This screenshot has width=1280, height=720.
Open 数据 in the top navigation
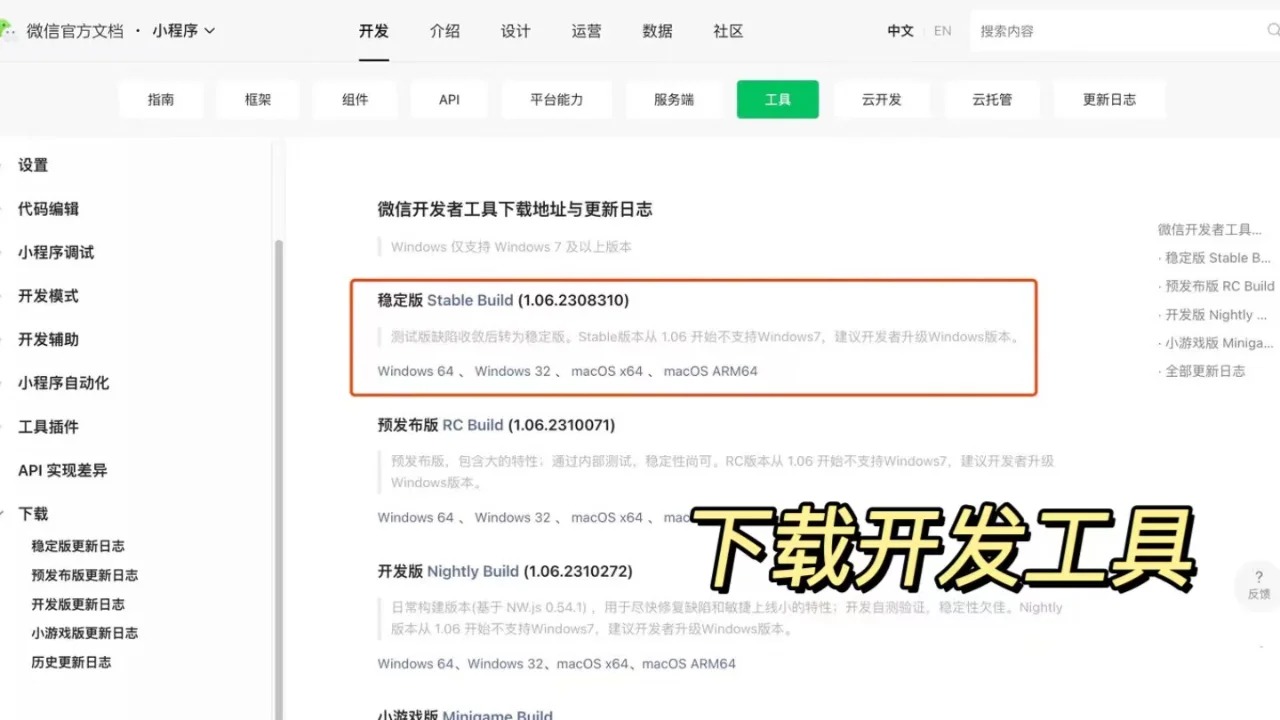click(x=658, y=31)
